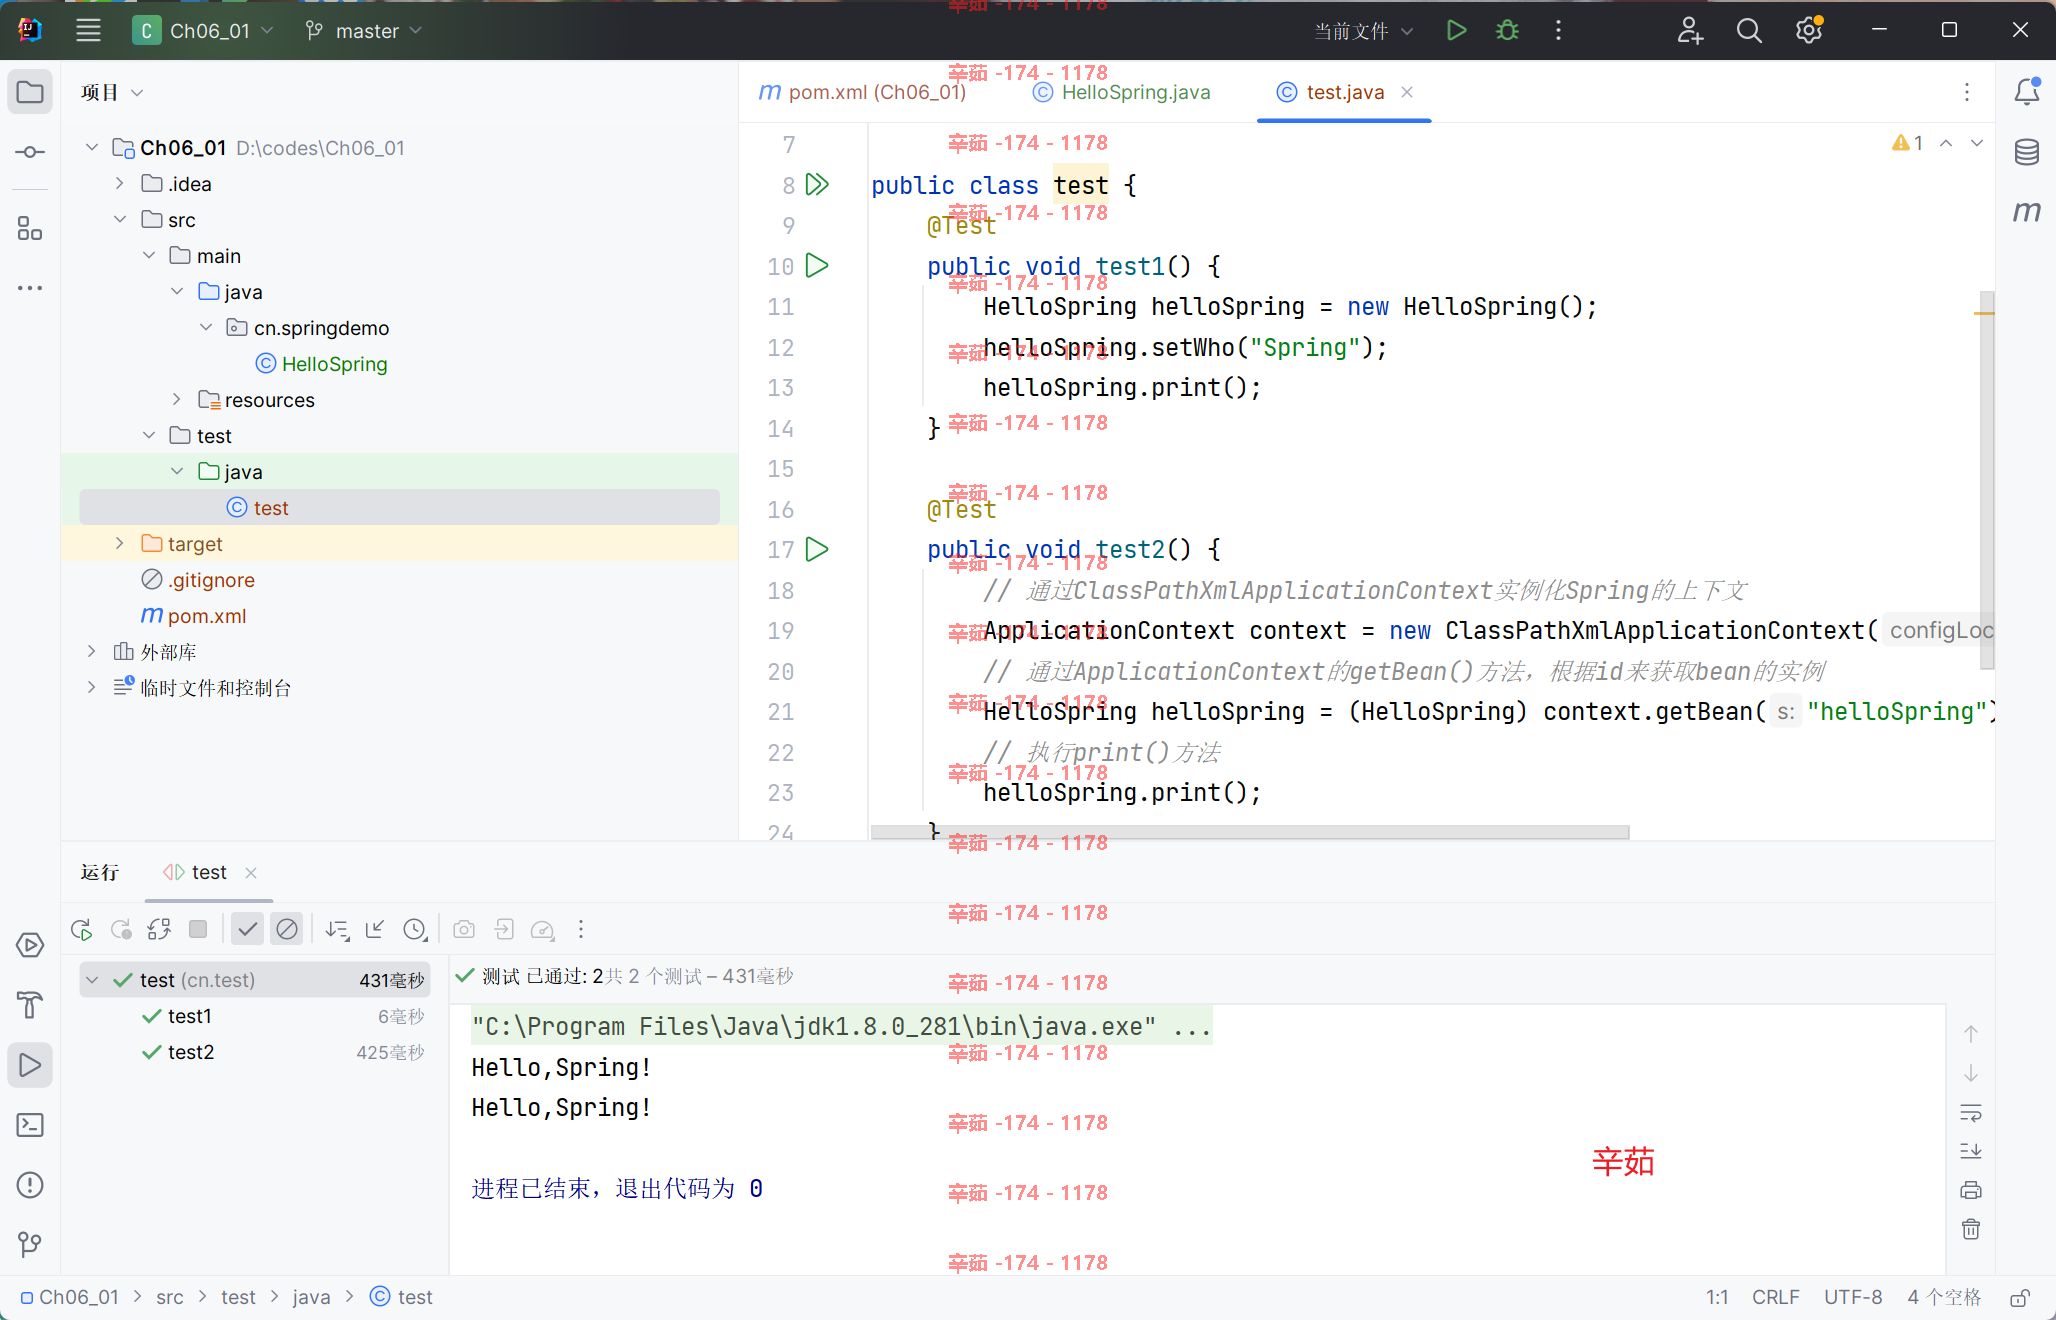Viewport: 2056px width, 1320px height.
Task: Open test history clock
Action: pyautogui.click(x=415, y=930)
